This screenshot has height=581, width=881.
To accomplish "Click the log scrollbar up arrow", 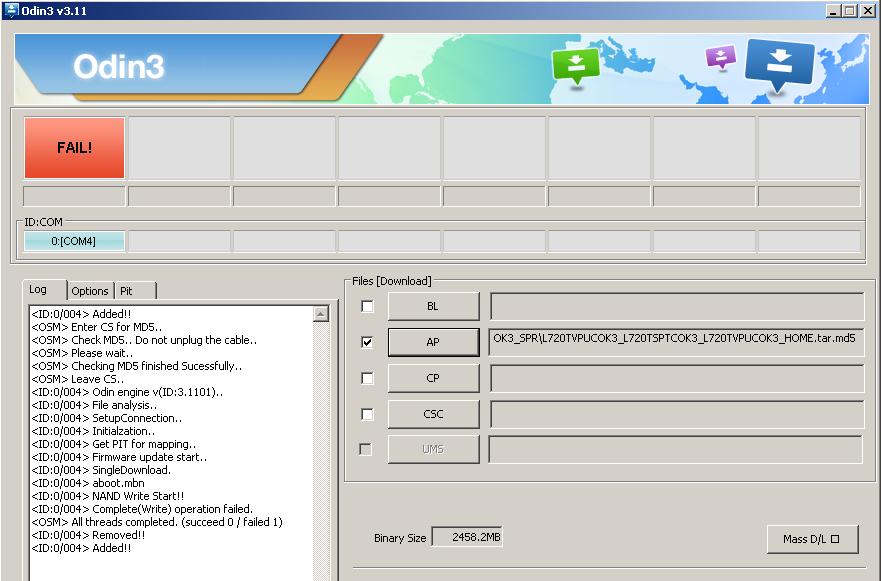I will pos(321,314).
